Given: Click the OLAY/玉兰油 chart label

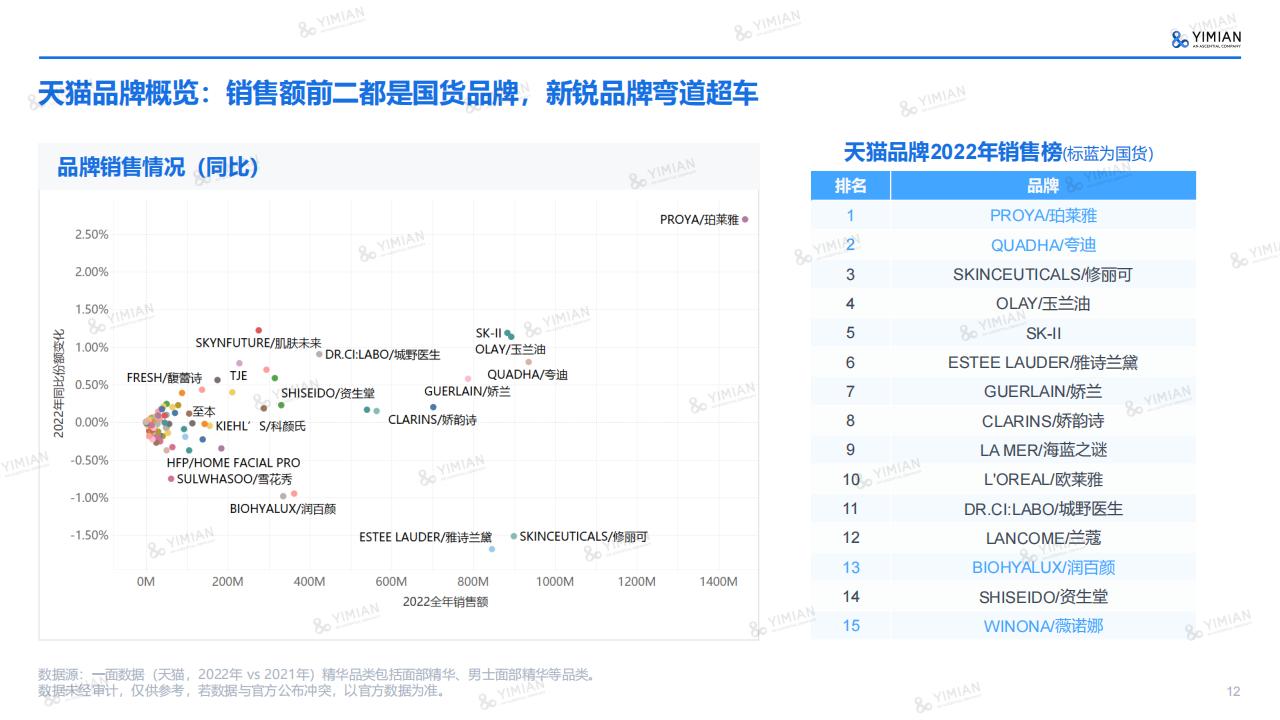Looking at the screenshot, I should (510, 349).
